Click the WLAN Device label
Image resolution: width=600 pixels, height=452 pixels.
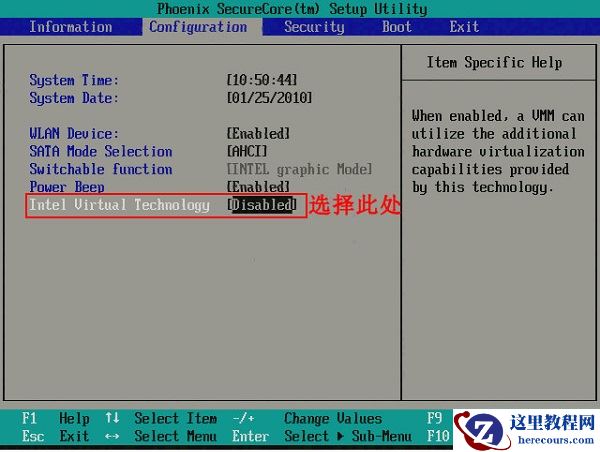[74, 133]
